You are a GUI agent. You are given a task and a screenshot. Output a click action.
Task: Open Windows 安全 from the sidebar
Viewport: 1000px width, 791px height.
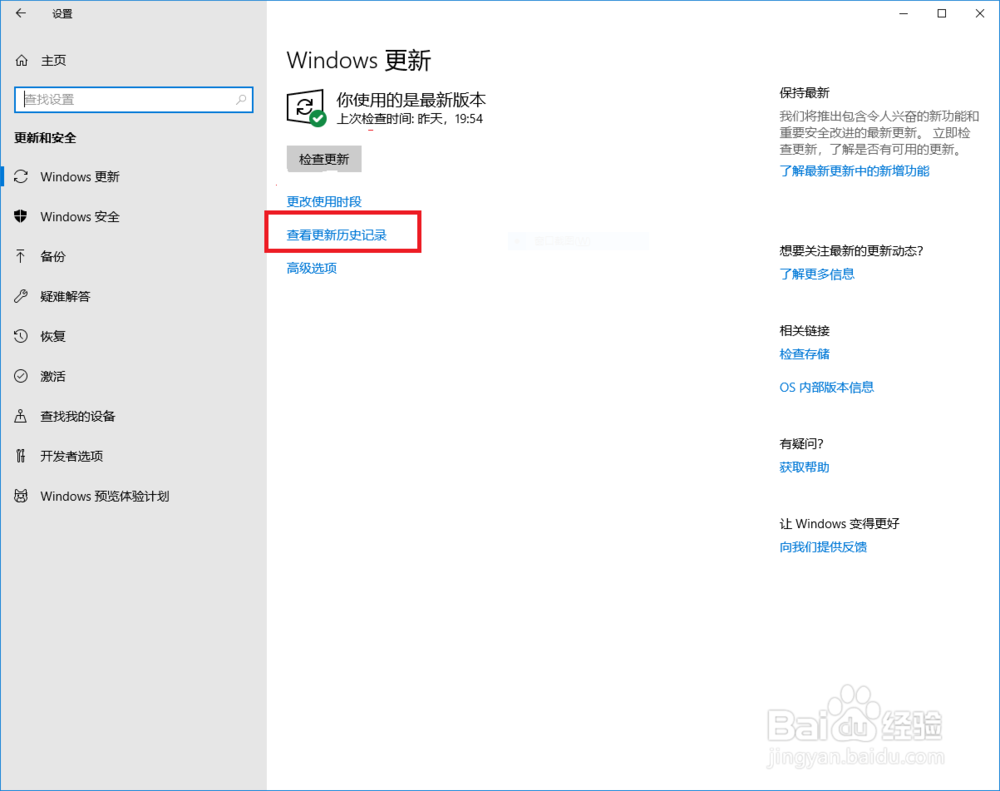pyautogui.click(x=80, y=216)
